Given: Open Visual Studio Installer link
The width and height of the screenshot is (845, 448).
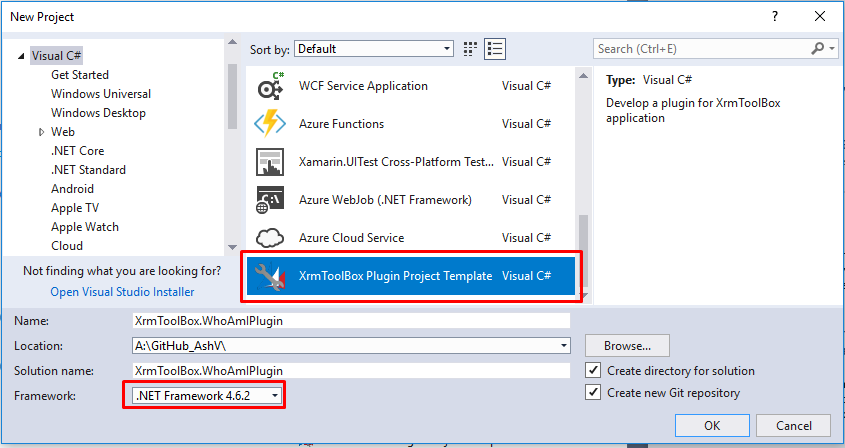Looking at the screenshot, I should (122, 292).
